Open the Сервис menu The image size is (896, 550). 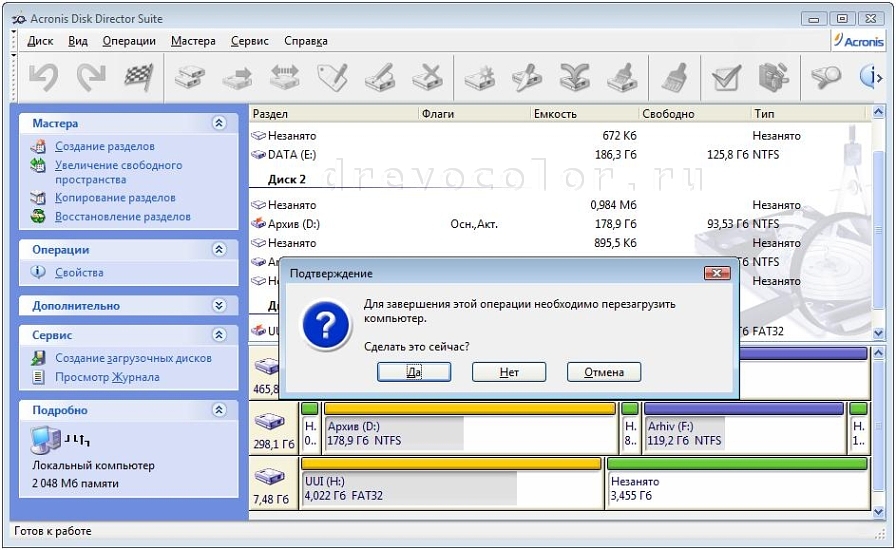[x=250, y=41]
